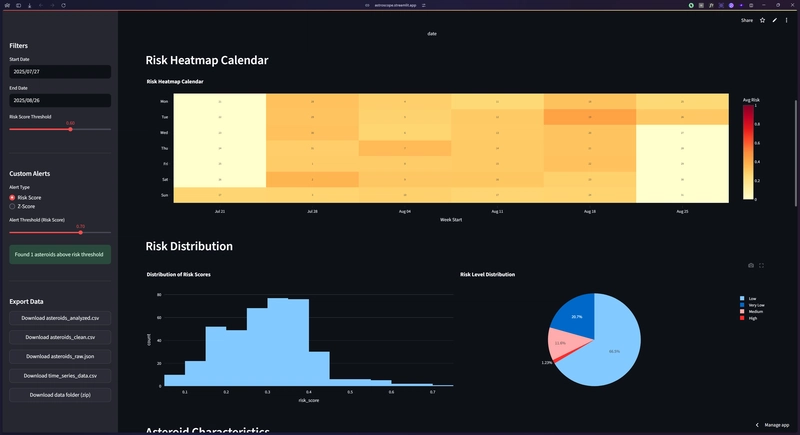This screenshot has width=800, height=435.
Task: Download data folder (zip)
Action: [x=60, y=395]
